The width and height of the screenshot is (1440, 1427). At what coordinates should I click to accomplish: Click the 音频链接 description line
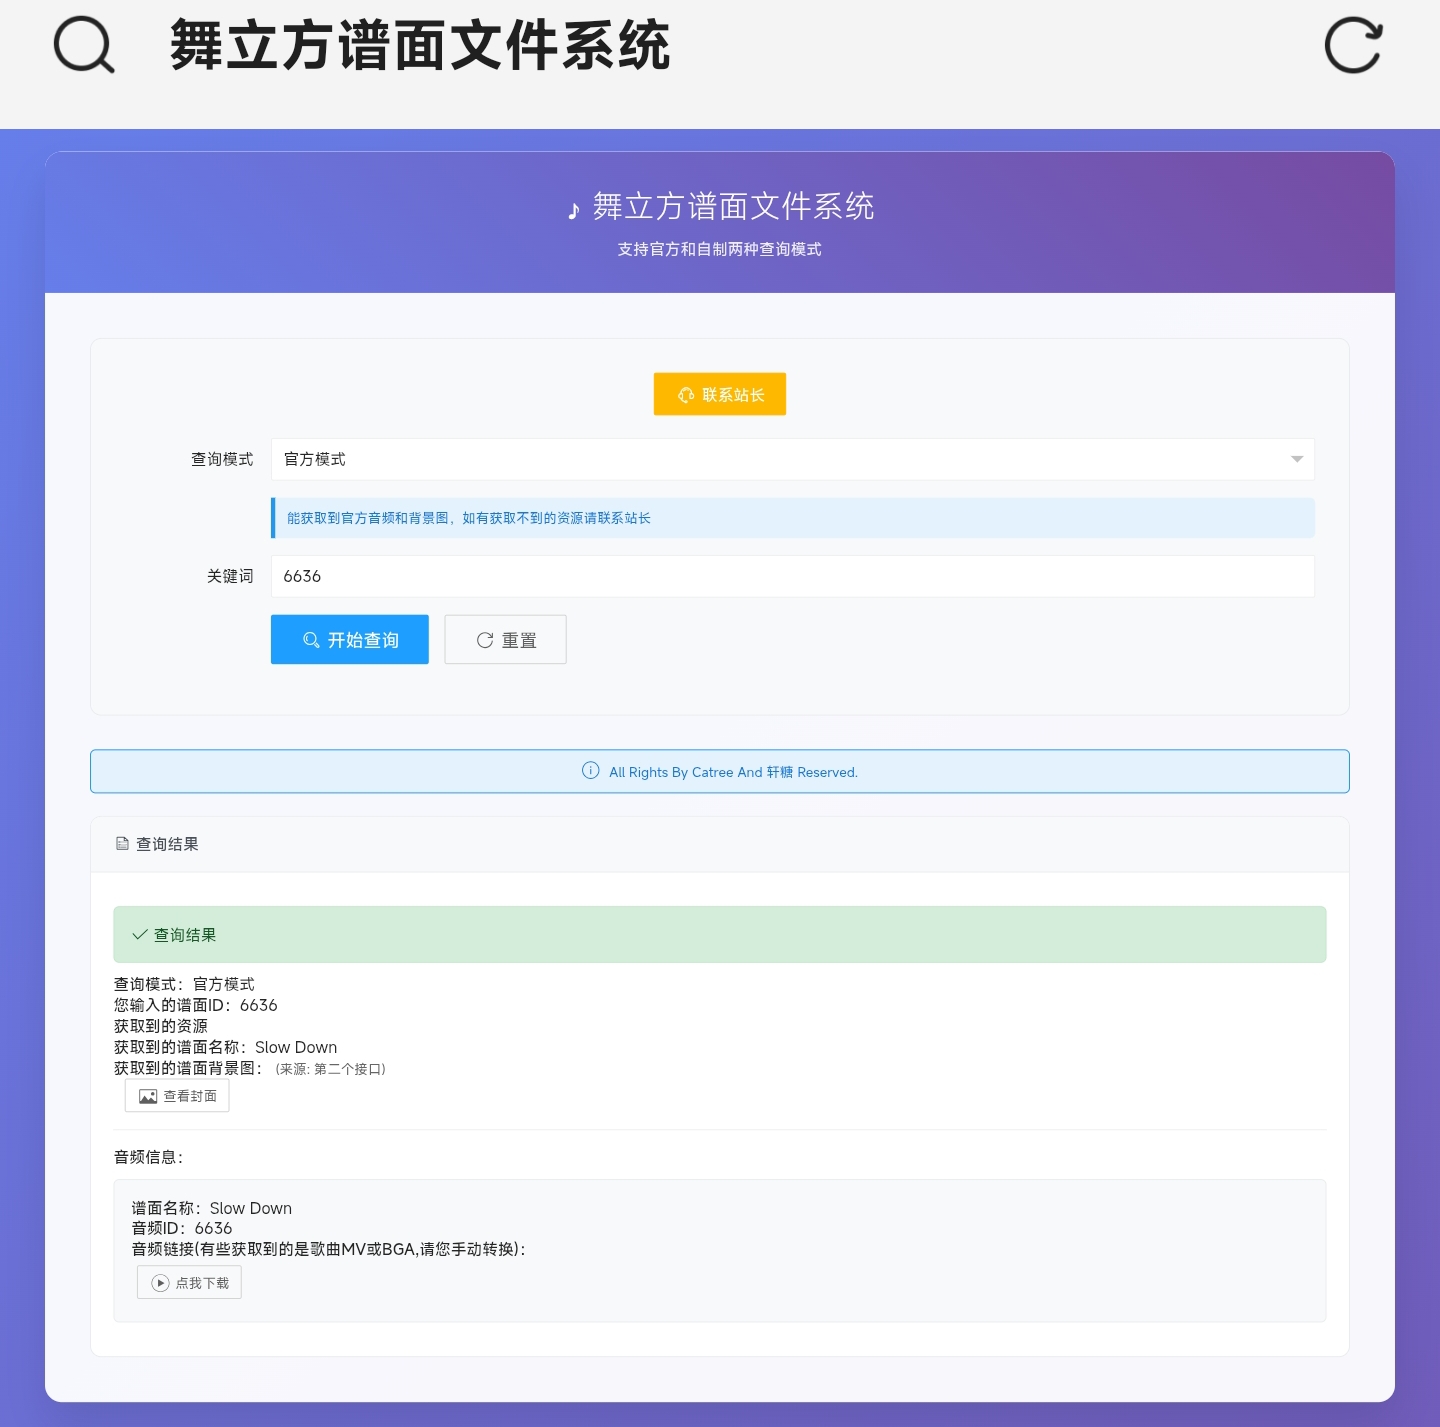tap(329, 1249)
